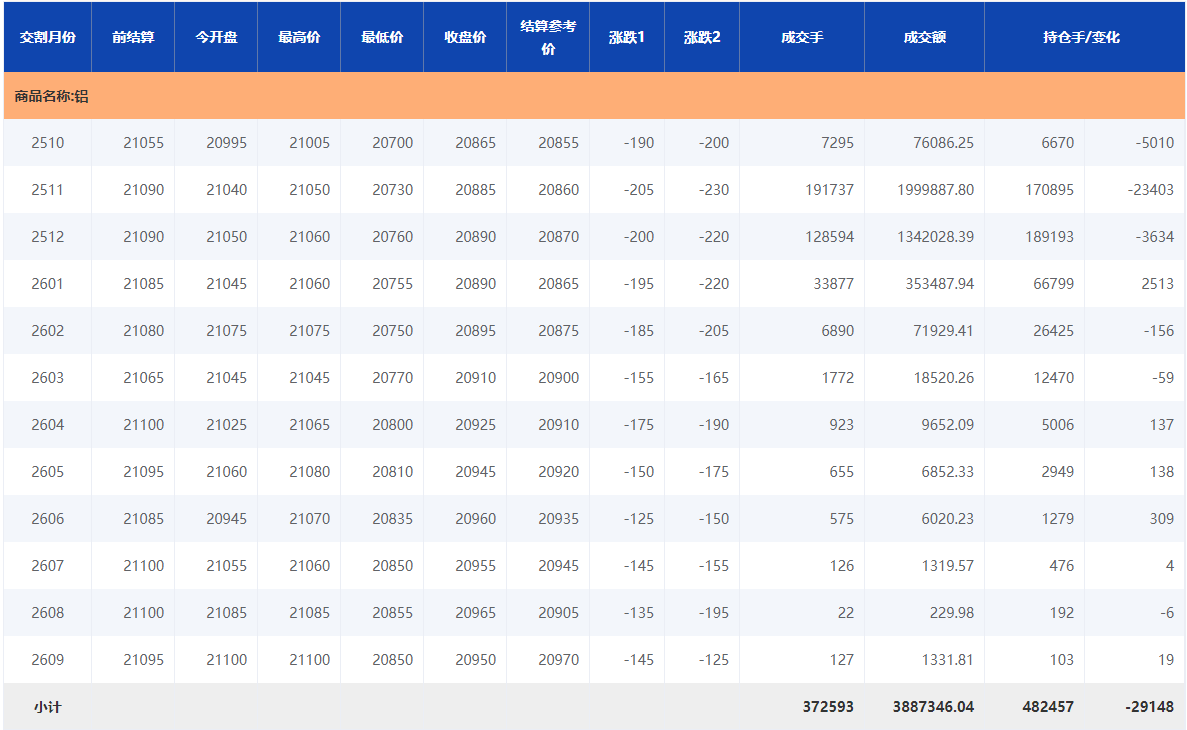
Task: Click the 成交手 column header
Action: (802, 37)
